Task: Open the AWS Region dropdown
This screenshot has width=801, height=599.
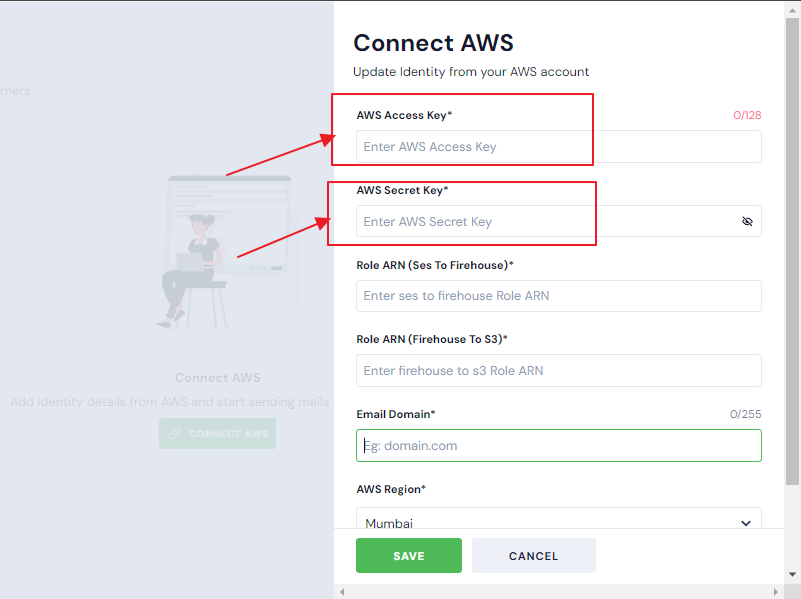Action: pyautogui.click(x=558, y=522)
